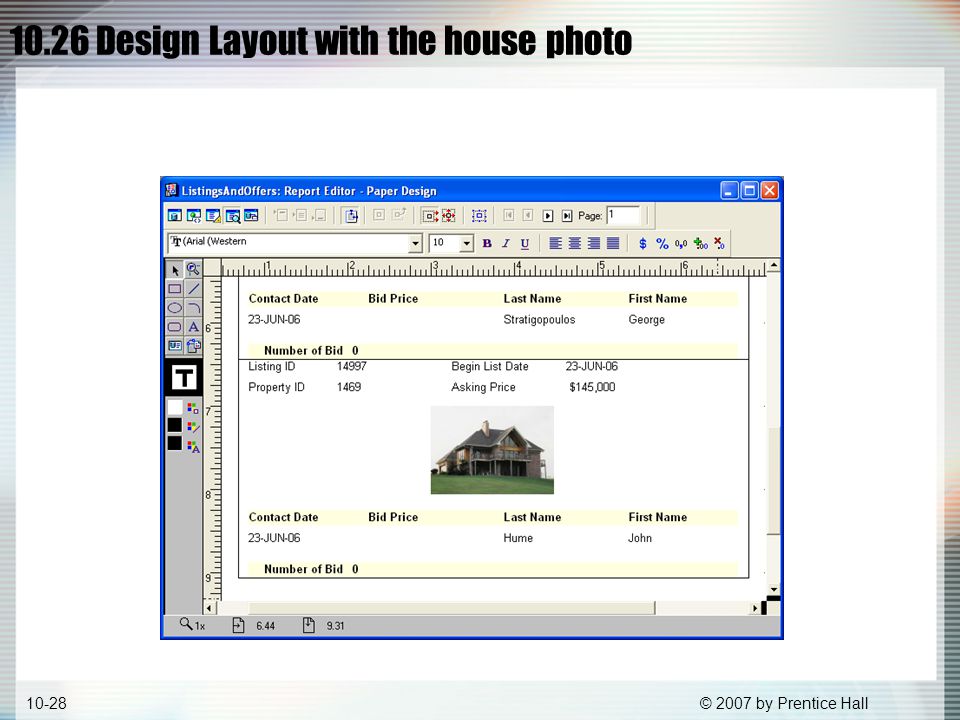Toggle underline formatting
The height and width of the screenshot is (720, 960).
click(525, 243)
